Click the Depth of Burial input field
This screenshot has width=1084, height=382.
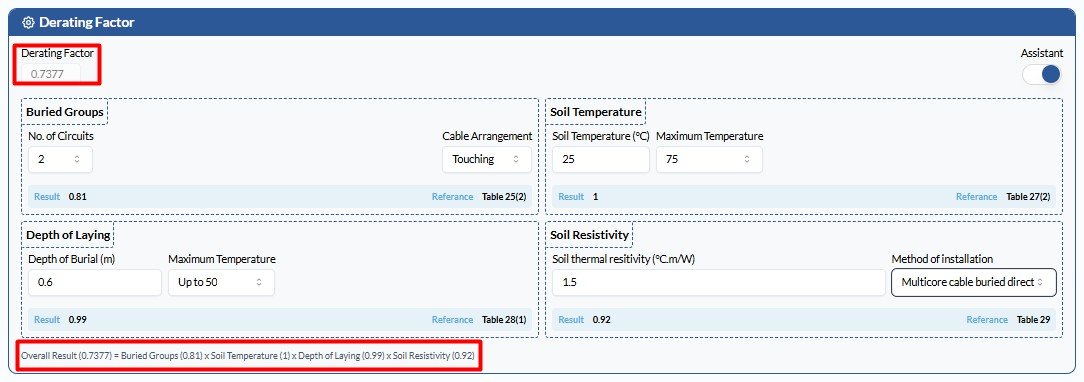[x=95, y=283]
